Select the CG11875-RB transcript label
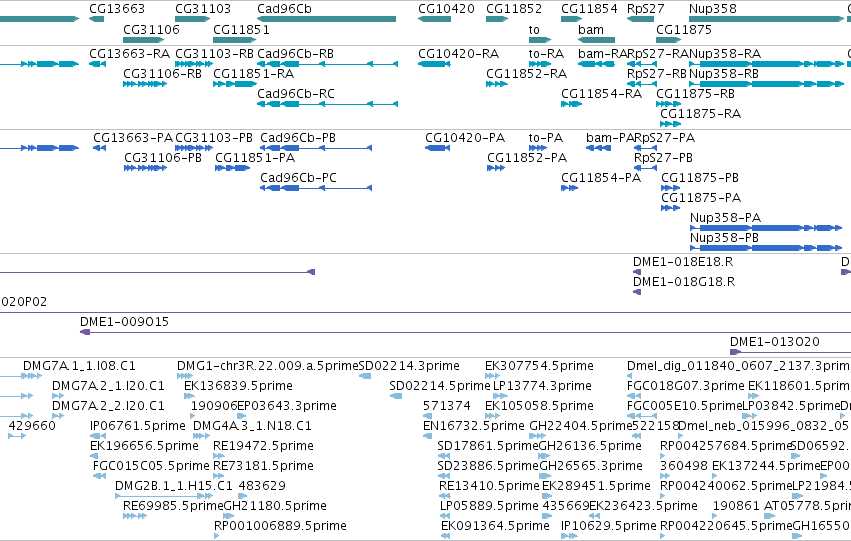The width and height of the screenshot is (851, 541). pos(695,94)
